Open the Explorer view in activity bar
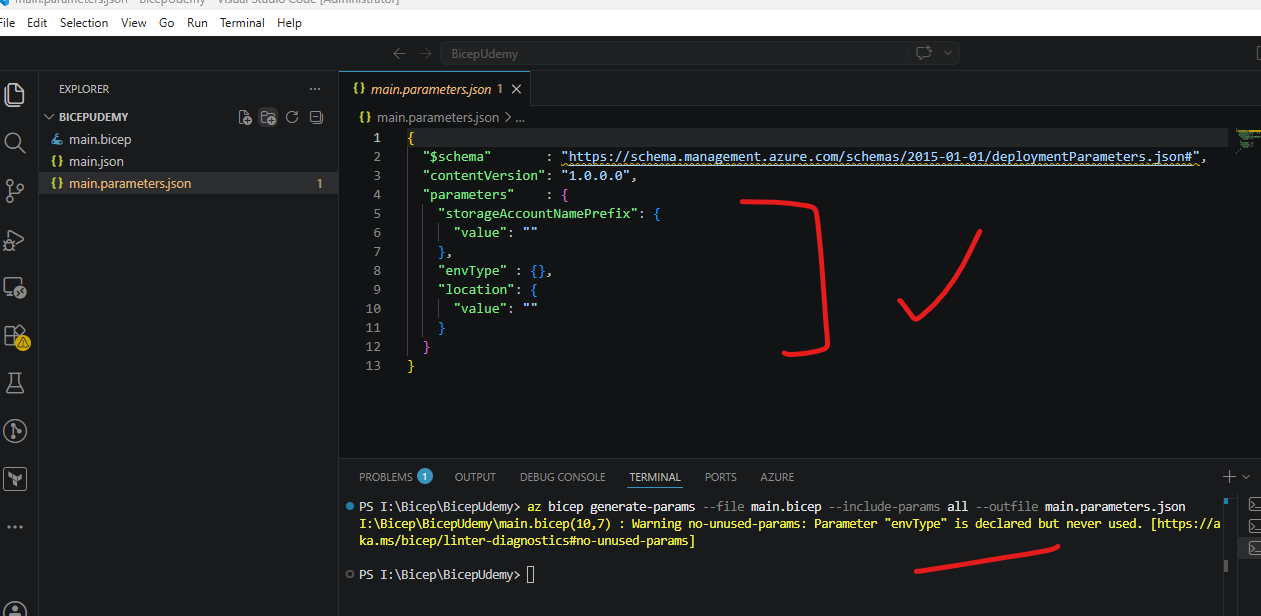1261x616 pixels. click(x=15, y=95)
